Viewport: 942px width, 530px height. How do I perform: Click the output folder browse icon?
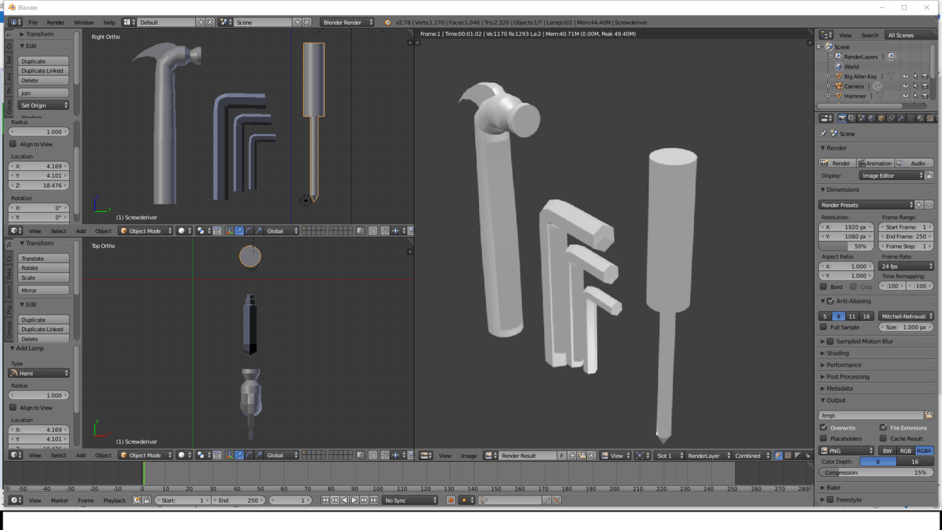[x=928, y=415]
